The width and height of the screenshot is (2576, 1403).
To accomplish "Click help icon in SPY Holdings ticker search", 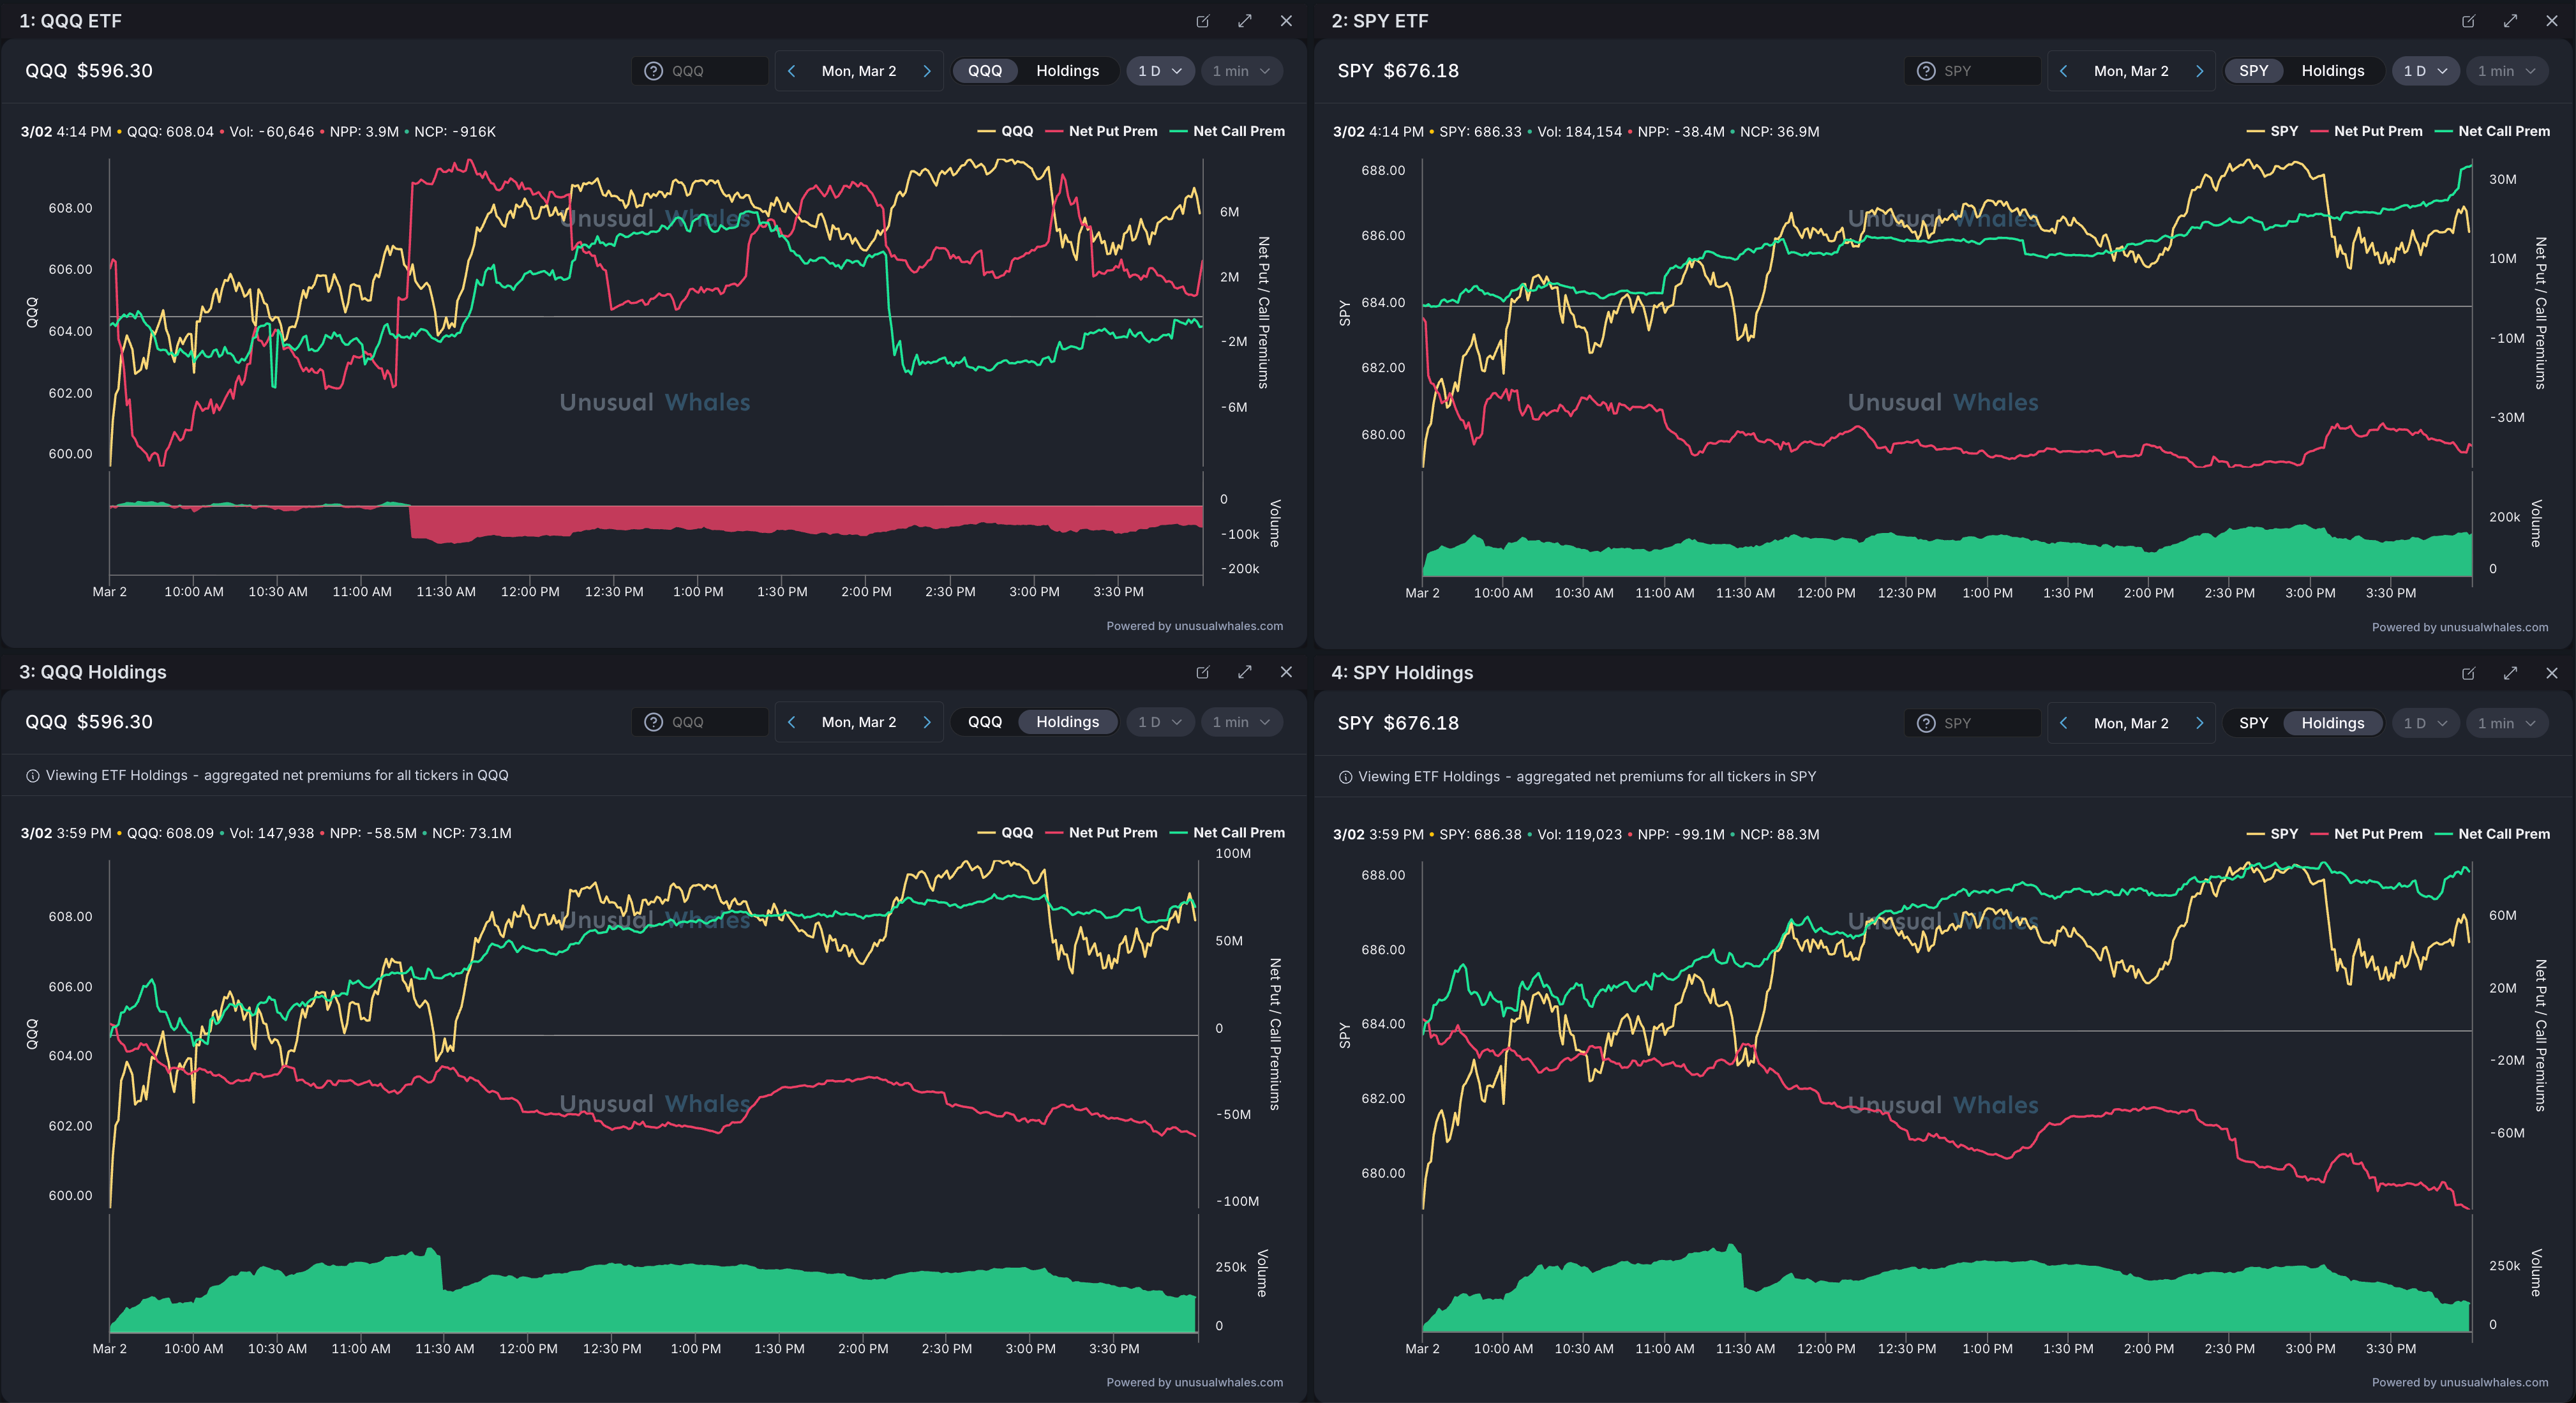I will coord(1925,723).
